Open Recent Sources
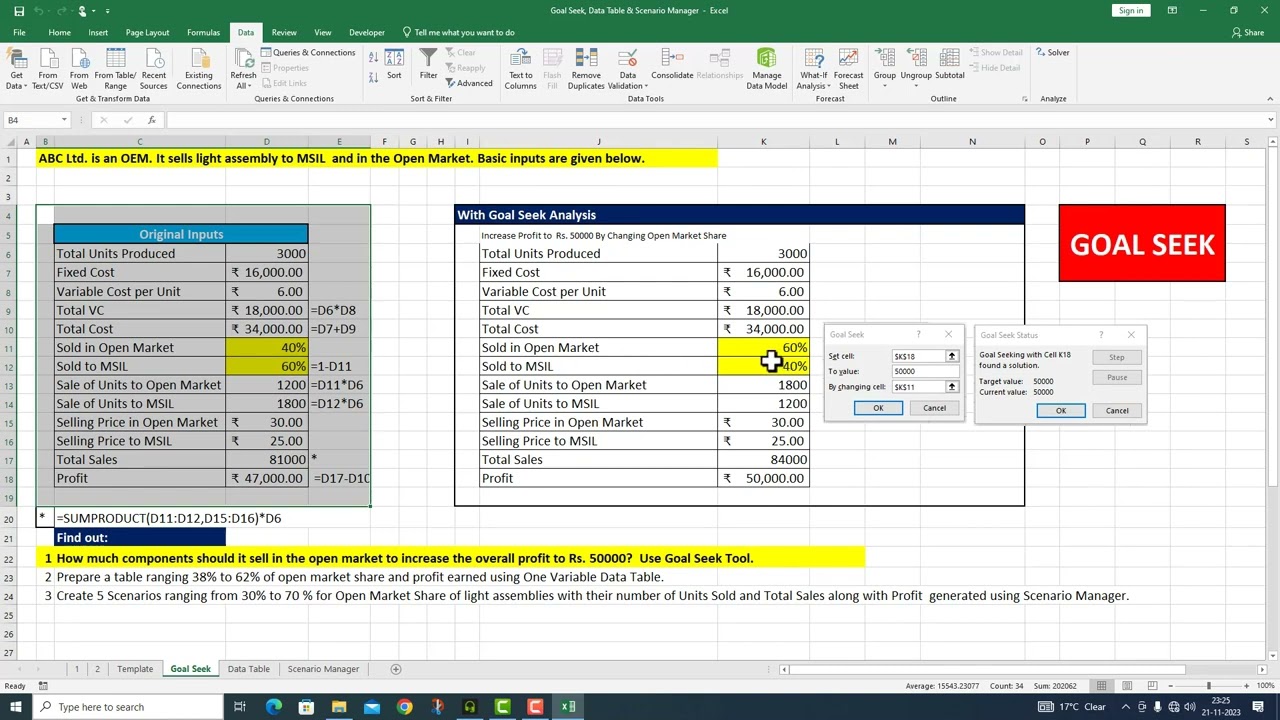 tap(153, 67)
